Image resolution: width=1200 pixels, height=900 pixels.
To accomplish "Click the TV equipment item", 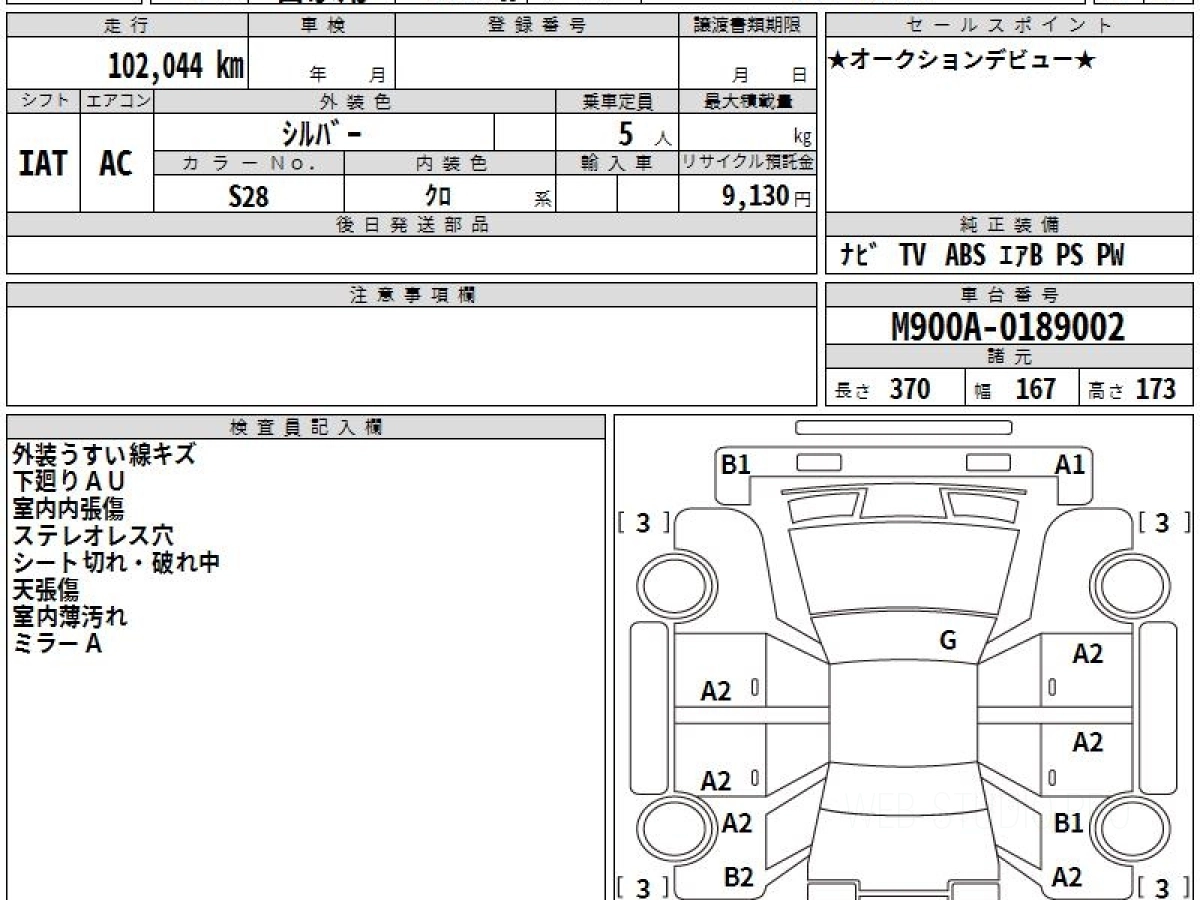I will point(912,256).
